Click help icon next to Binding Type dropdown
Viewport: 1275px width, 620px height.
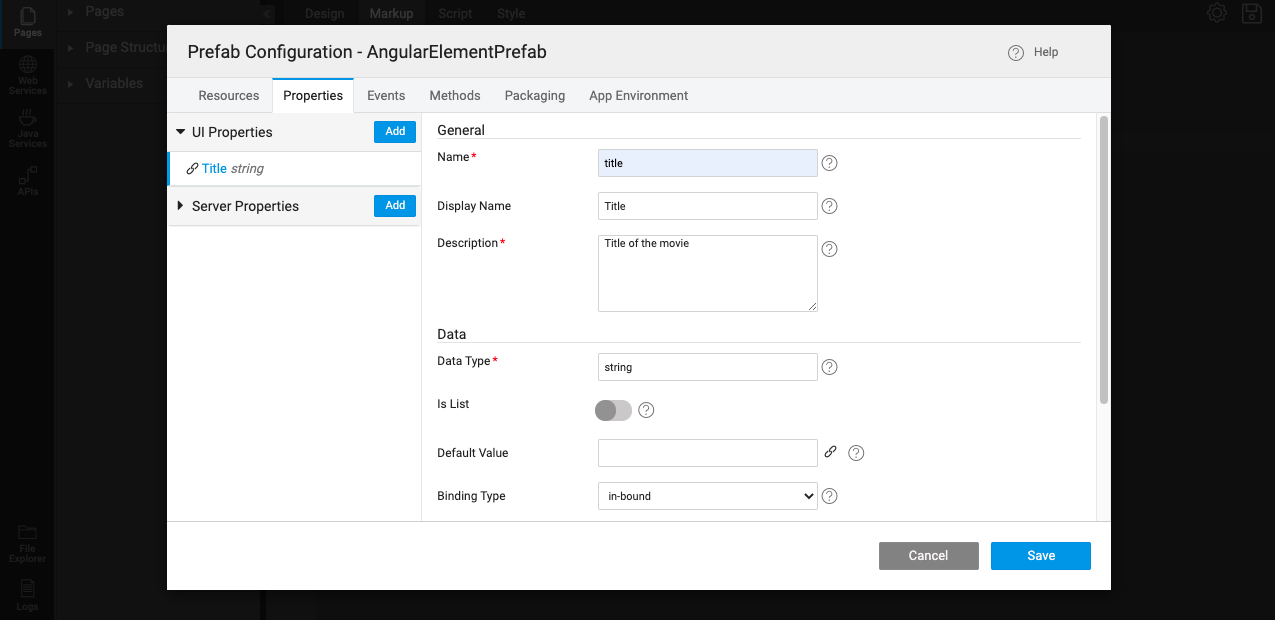click(829, 496)
